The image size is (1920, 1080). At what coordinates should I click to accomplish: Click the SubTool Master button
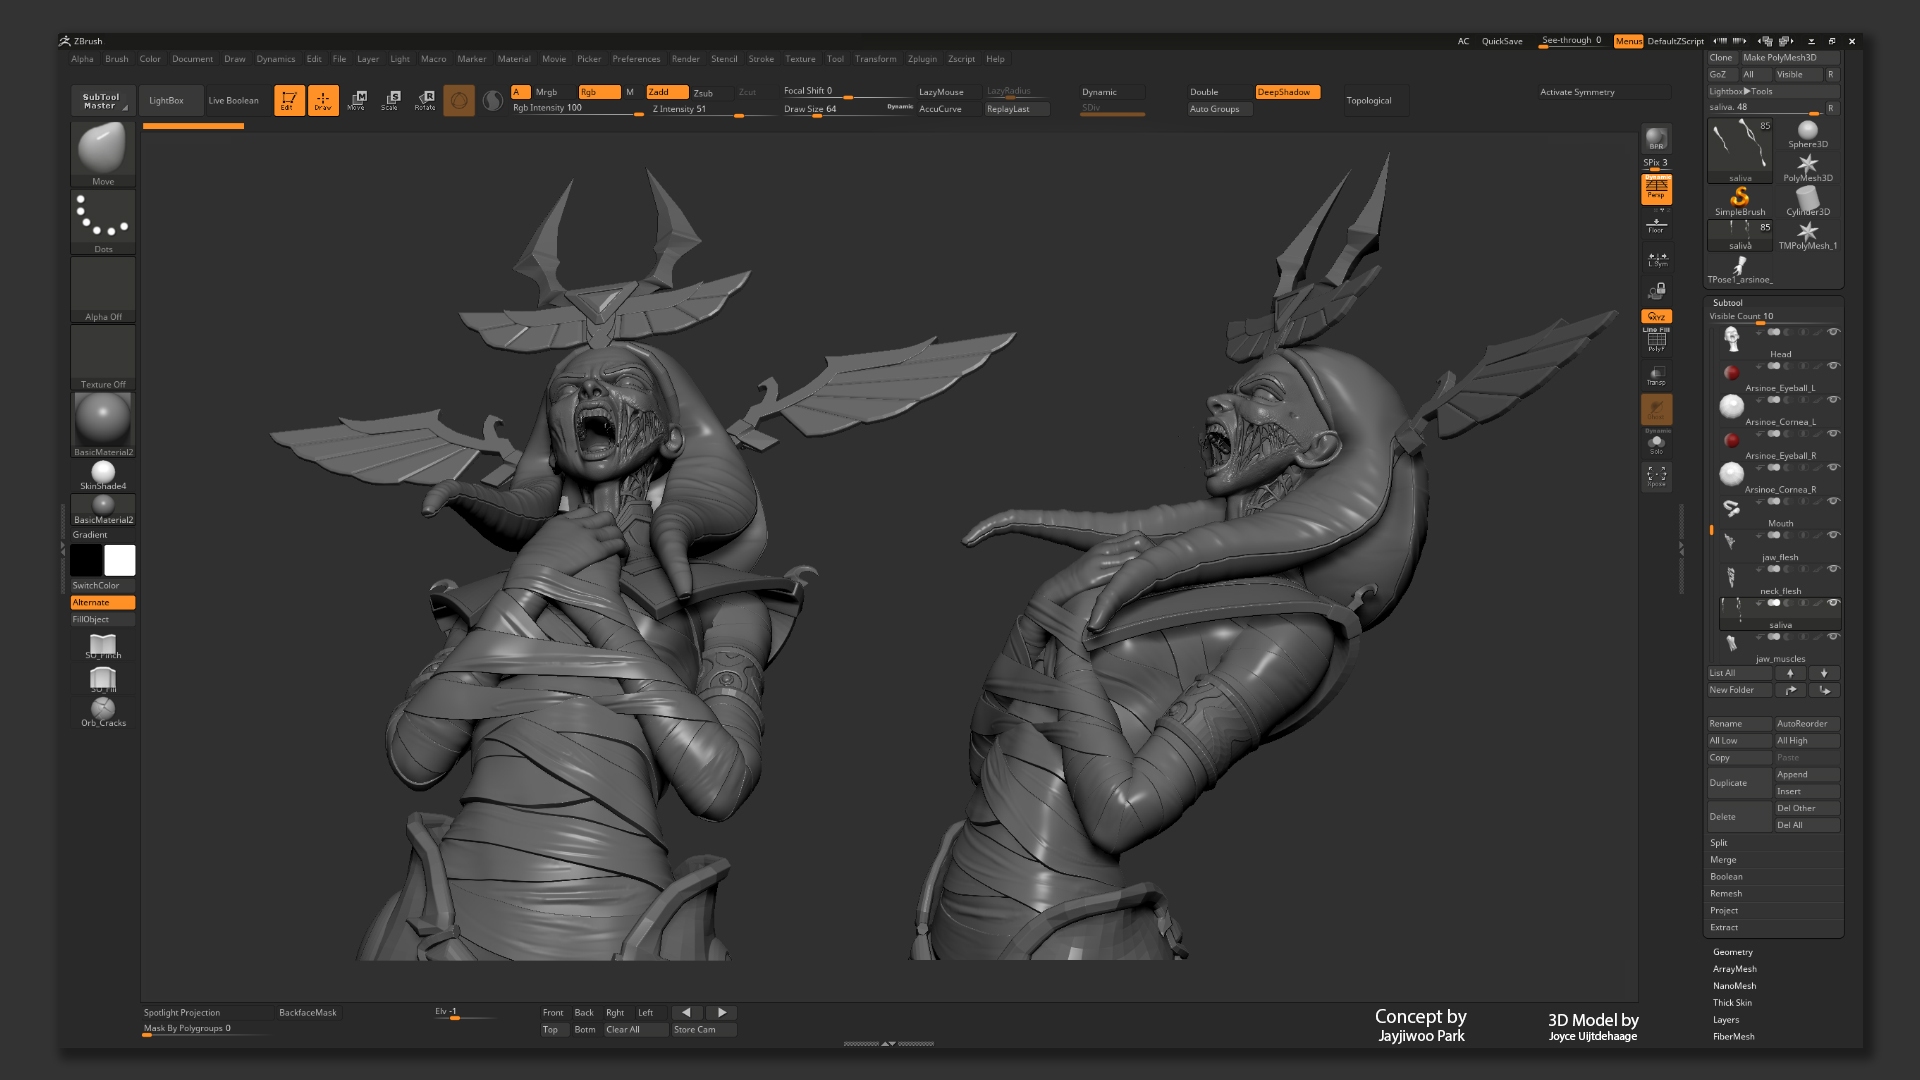(101, 101)
